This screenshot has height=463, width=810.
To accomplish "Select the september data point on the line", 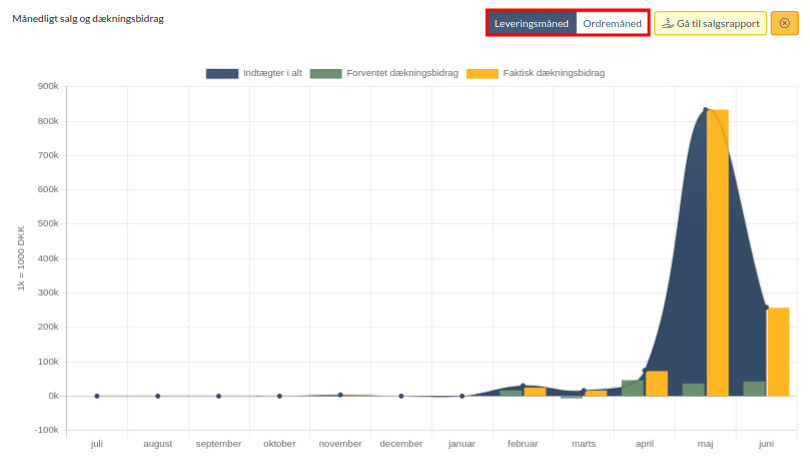I will point(219,396).
